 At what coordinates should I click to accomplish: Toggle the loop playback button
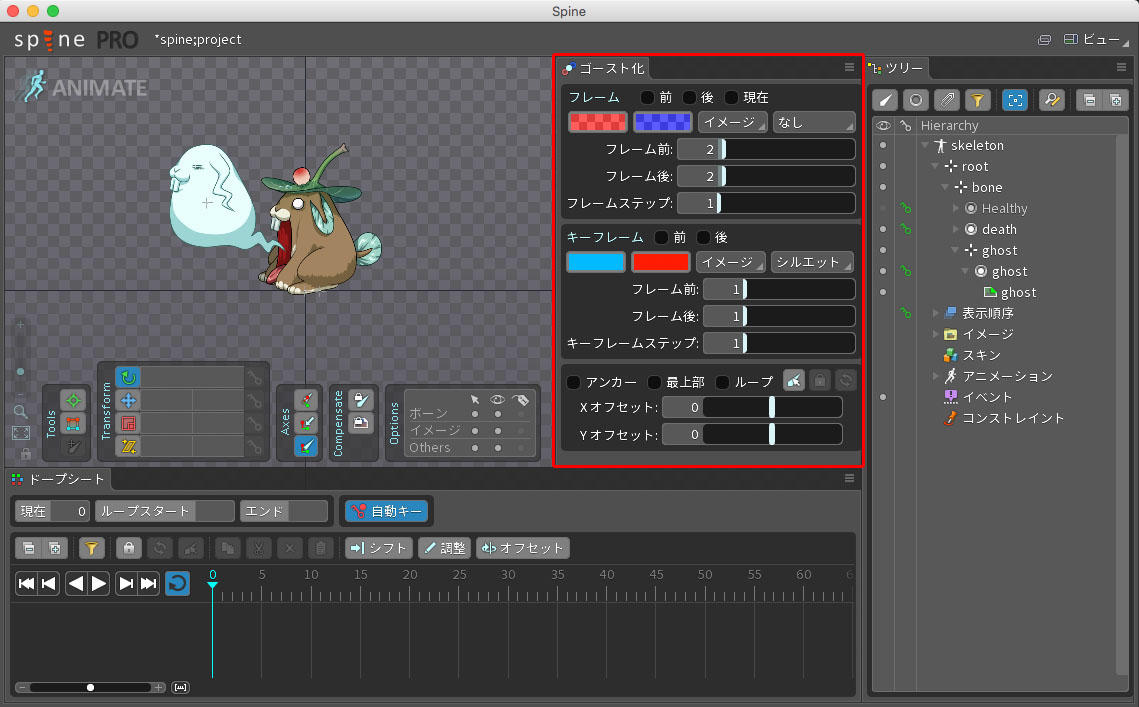point(177,583)
